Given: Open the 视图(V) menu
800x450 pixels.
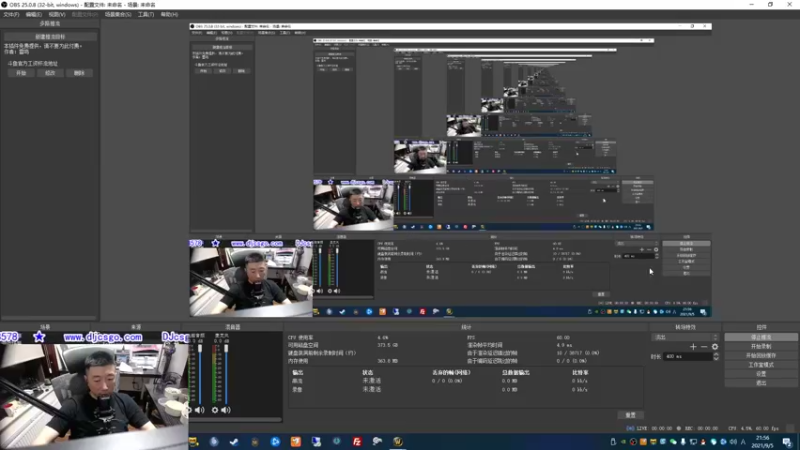Looking at the screenshot, I should coord(57,14).
